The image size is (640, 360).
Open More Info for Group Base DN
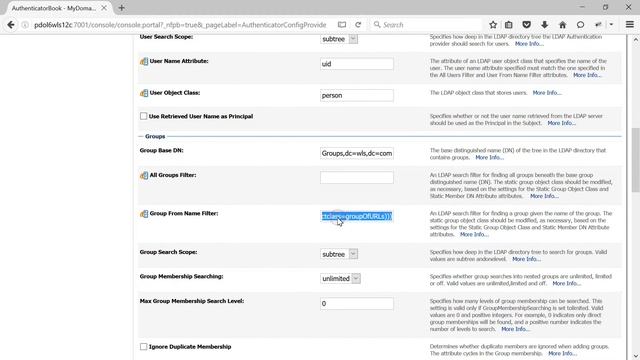[x=489, y=157]
